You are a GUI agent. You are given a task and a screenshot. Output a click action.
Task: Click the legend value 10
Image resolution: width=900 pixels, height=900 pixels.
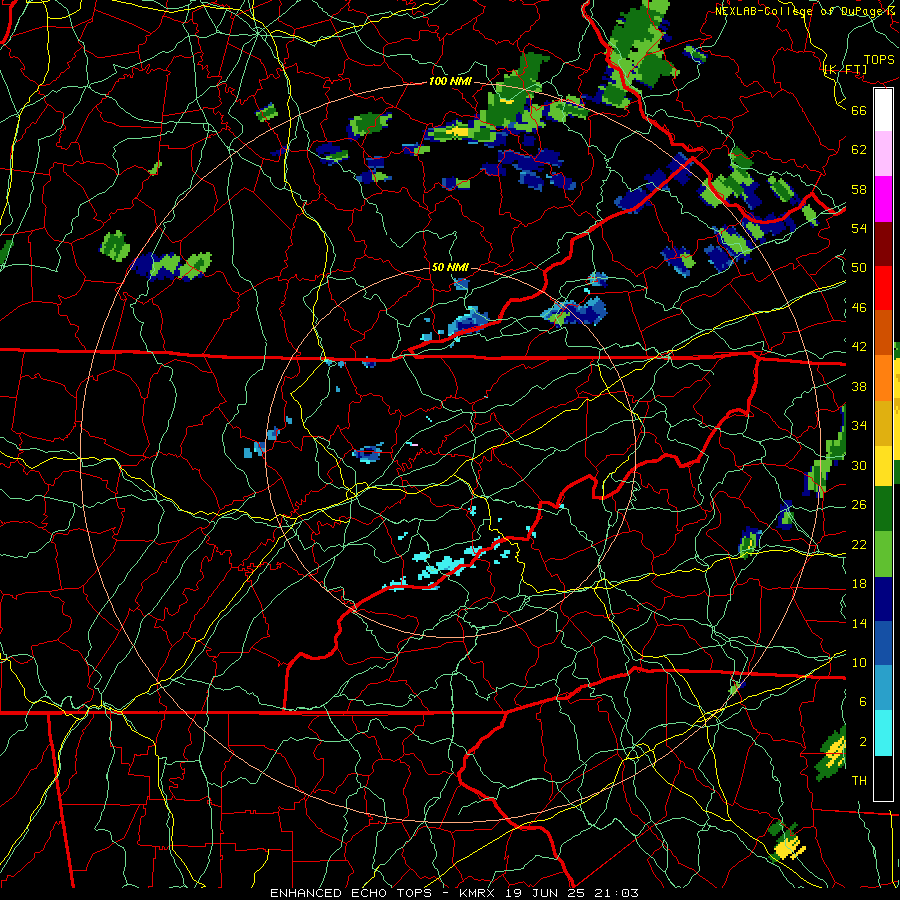pyautogui.click(x=859, y=662)
